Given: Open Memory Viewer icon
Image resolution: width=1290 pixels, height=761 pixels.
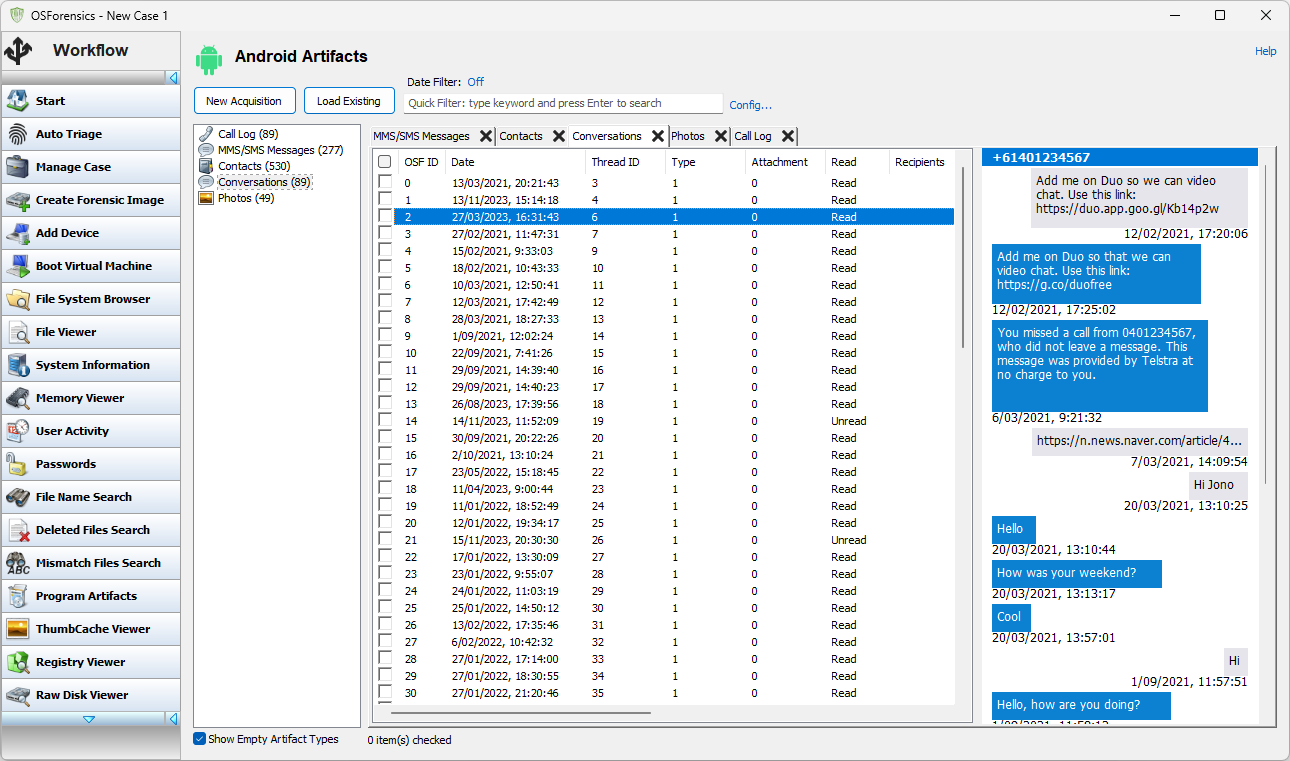Looking at the screenshot, I should pos(18,398).
